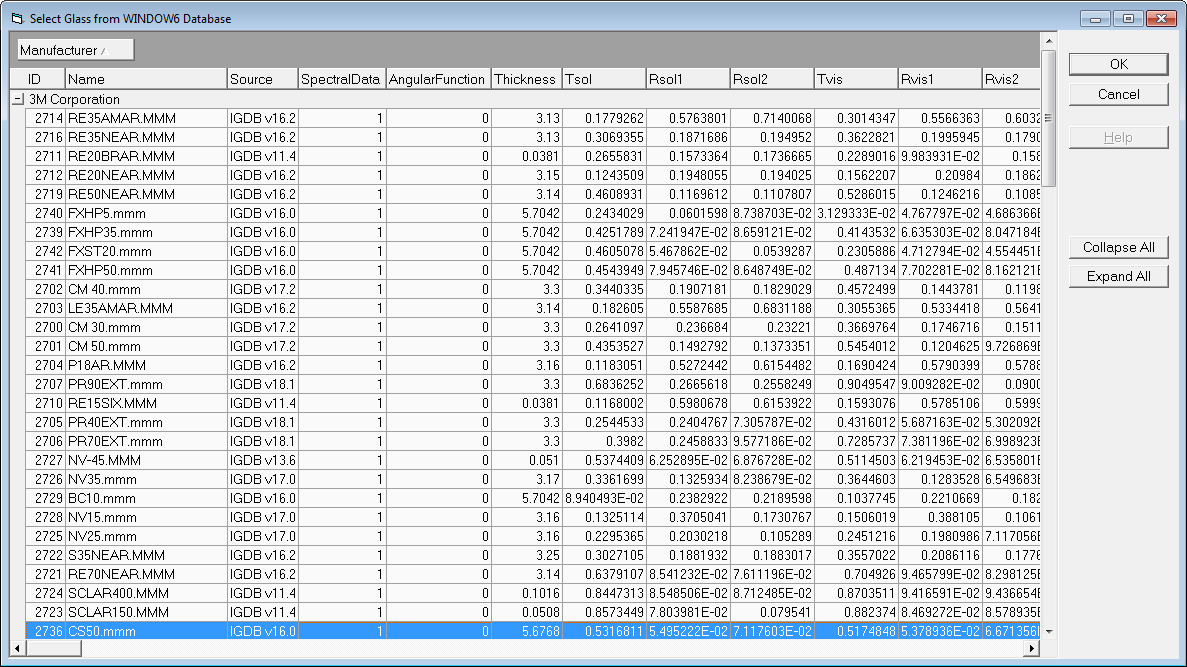This screenshot has height=667, width=1187.
Task: Click the Manufacturer sort header
Action: point(75,49)
